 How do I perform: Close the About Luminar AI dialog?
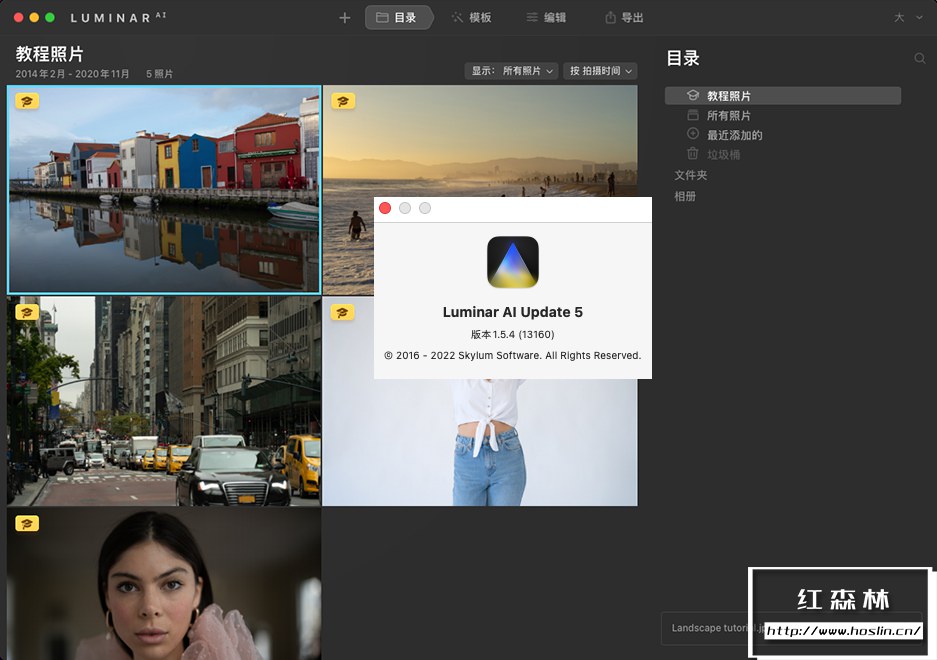tap(385, 208)
